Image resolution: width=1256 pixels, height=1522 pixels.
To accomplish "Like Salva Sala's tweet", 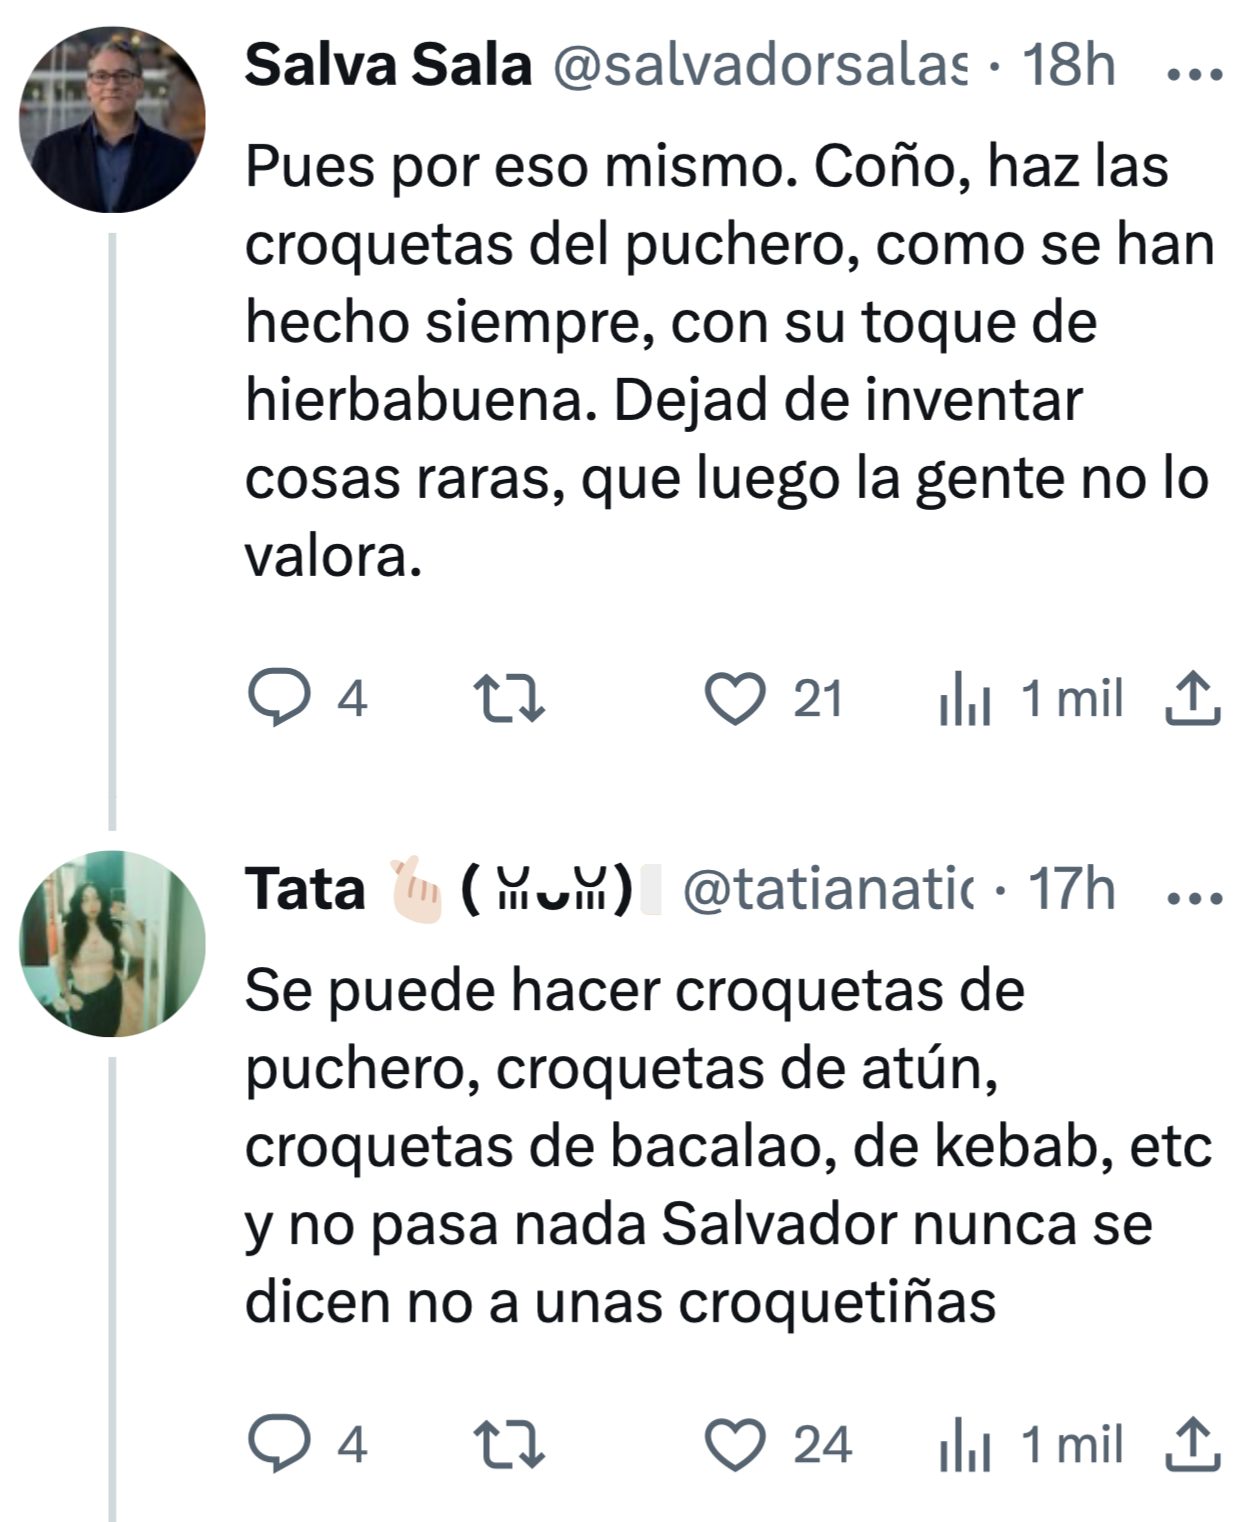I will click(735, 698).
